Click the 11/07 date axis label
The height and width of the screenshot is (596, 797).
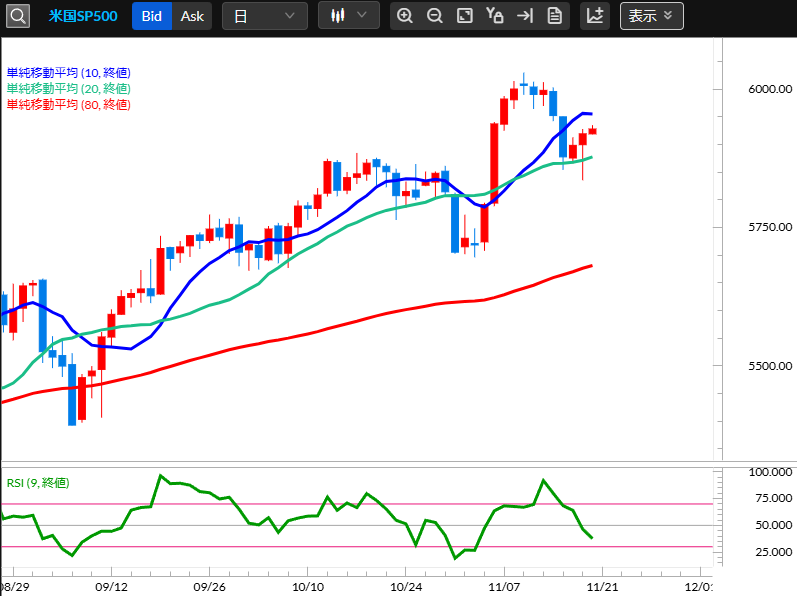tap(504, 587)
